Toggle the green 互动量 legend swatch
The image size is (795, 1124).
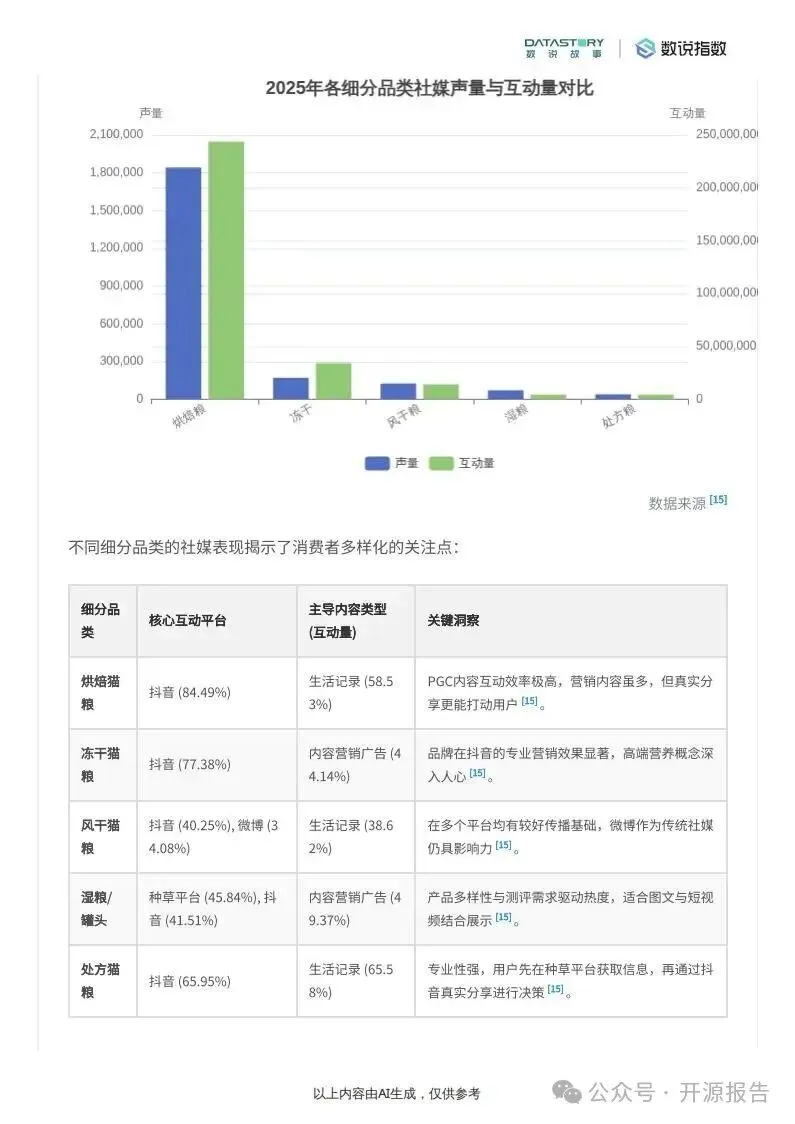point(442,463)
